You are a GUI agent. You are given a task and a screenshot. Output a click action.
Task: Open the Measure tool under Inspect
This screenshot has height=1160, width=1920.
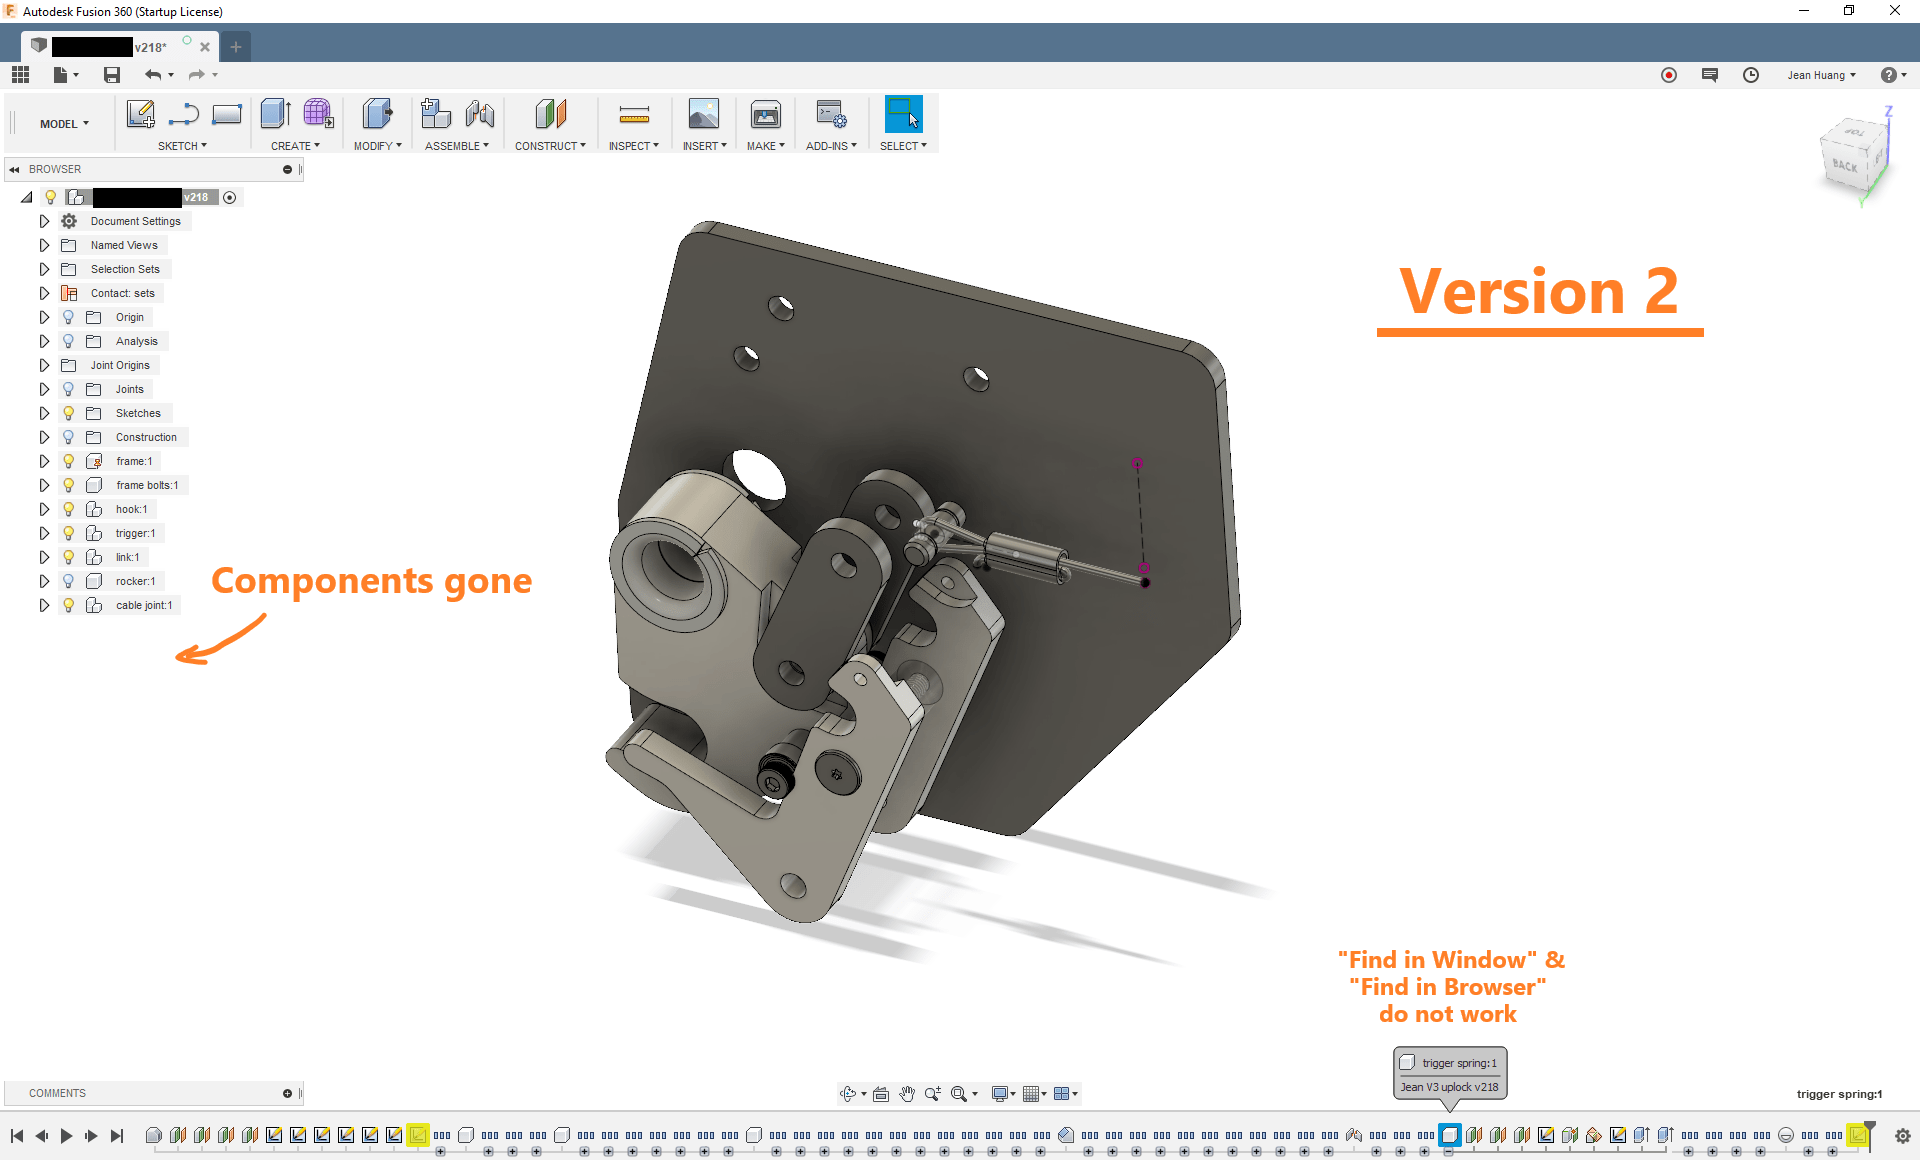click(634, 115)
